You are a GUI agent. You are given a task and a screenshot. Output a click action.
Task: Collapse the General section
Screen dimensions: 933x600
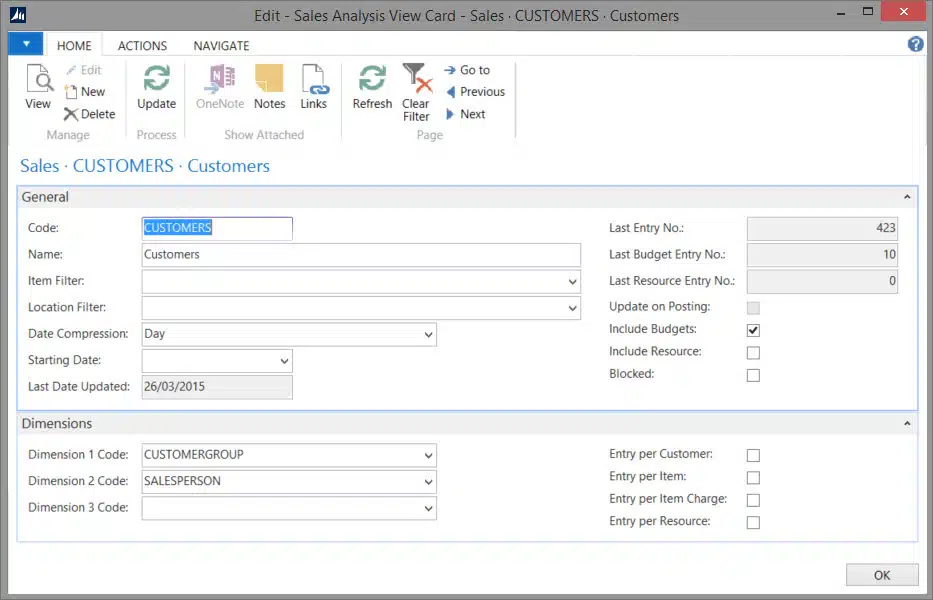coord(906,198)
